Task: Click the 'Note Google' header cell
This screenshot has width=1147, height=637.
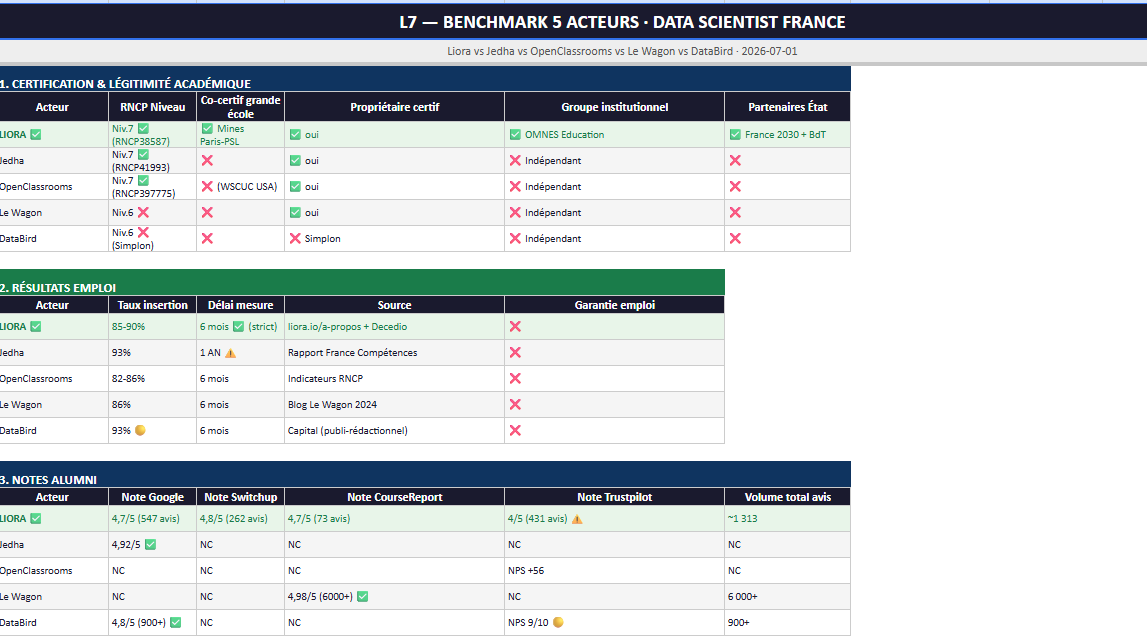Action: [x=152, y=497]
